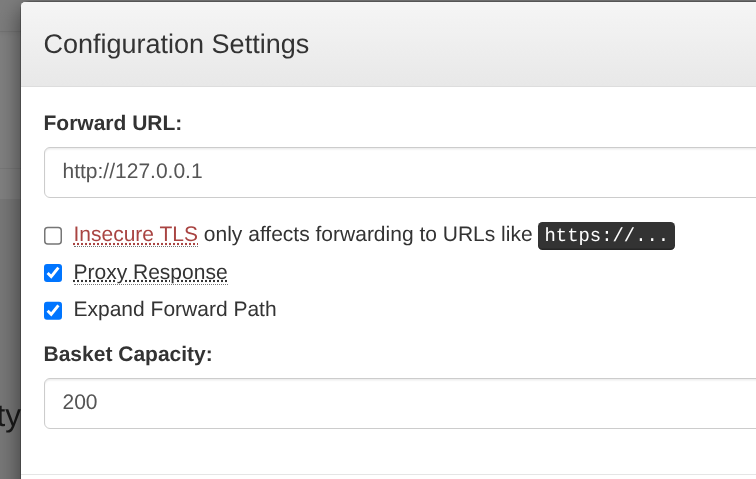Viewport: 756px width, 479px height.
Task: Click blank space right of Expand Forward Path
Action: [500, 309]
